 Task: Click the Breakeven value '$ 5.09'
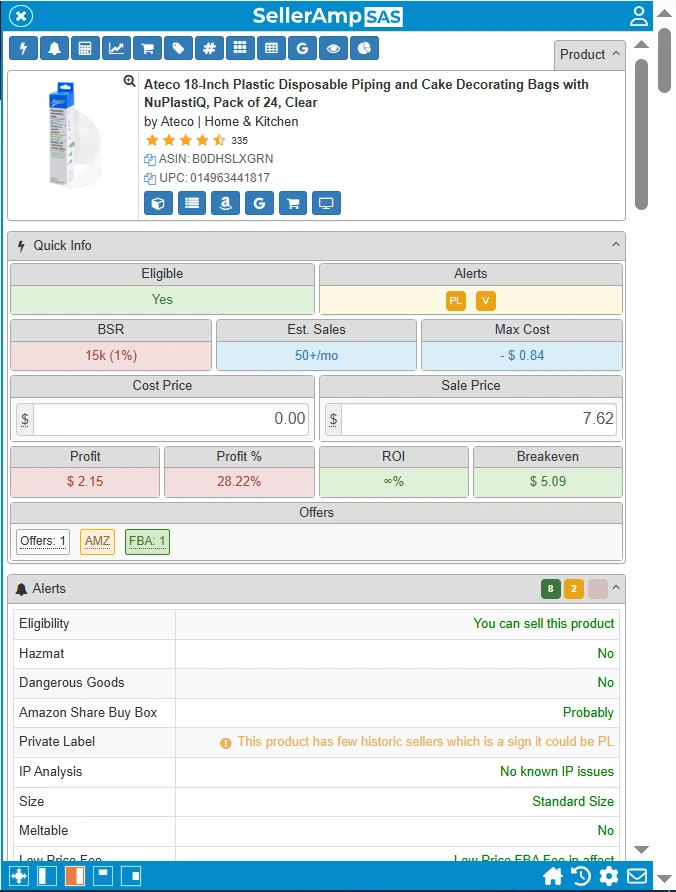pyautogui.click(x=548, y=482)
